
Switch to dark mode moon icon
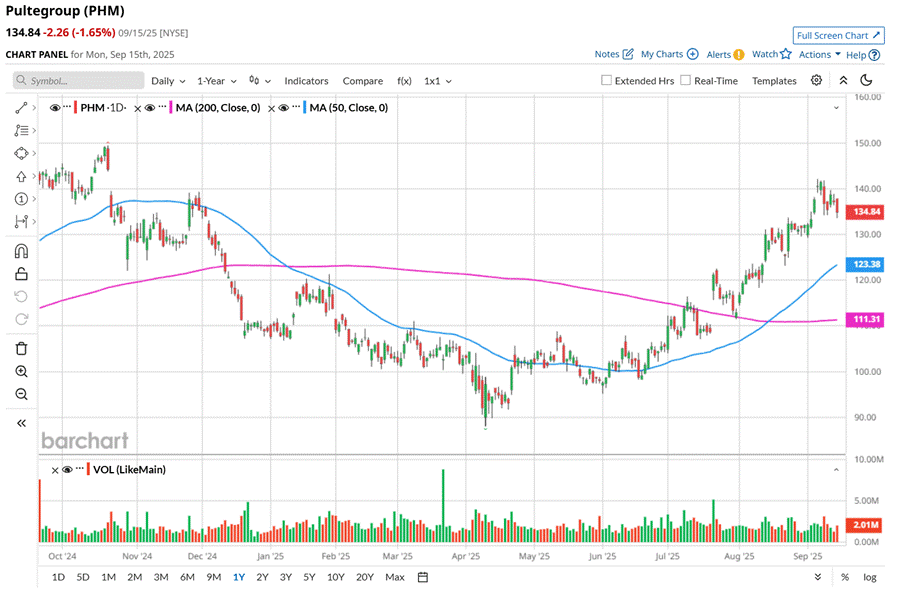coord(866,81)
